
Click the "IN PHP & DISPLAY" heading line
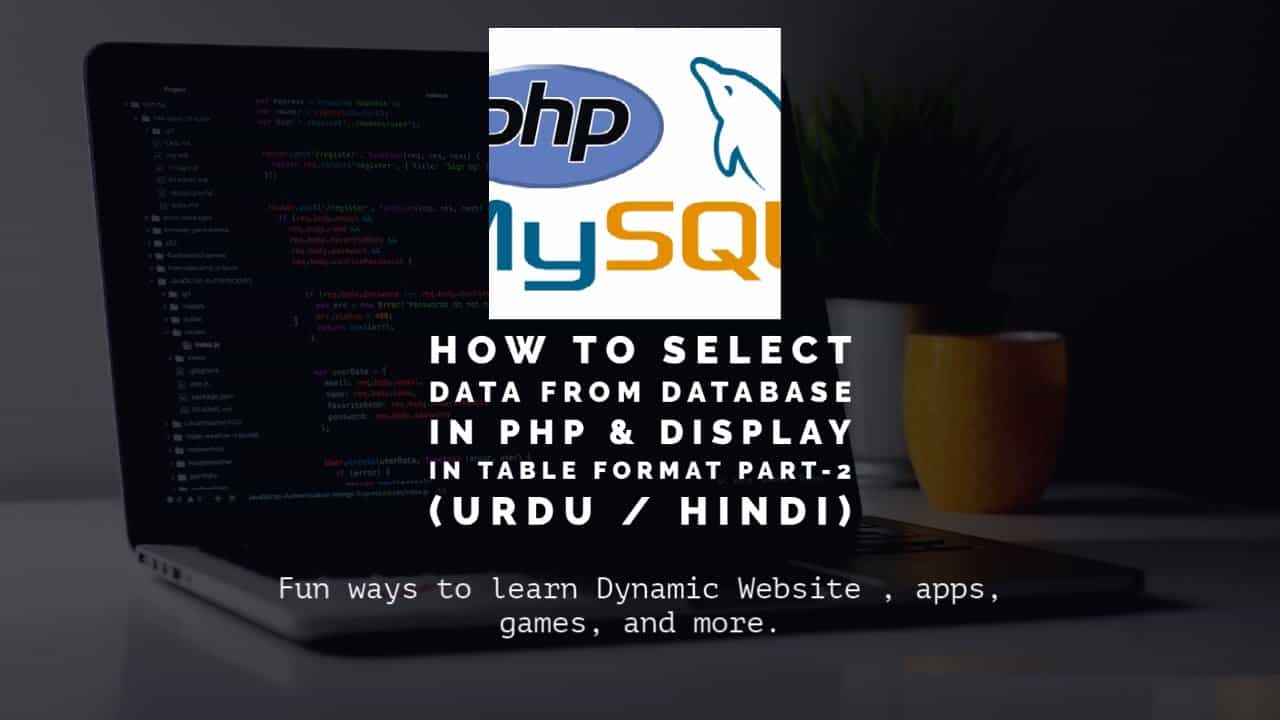(641, 432)
